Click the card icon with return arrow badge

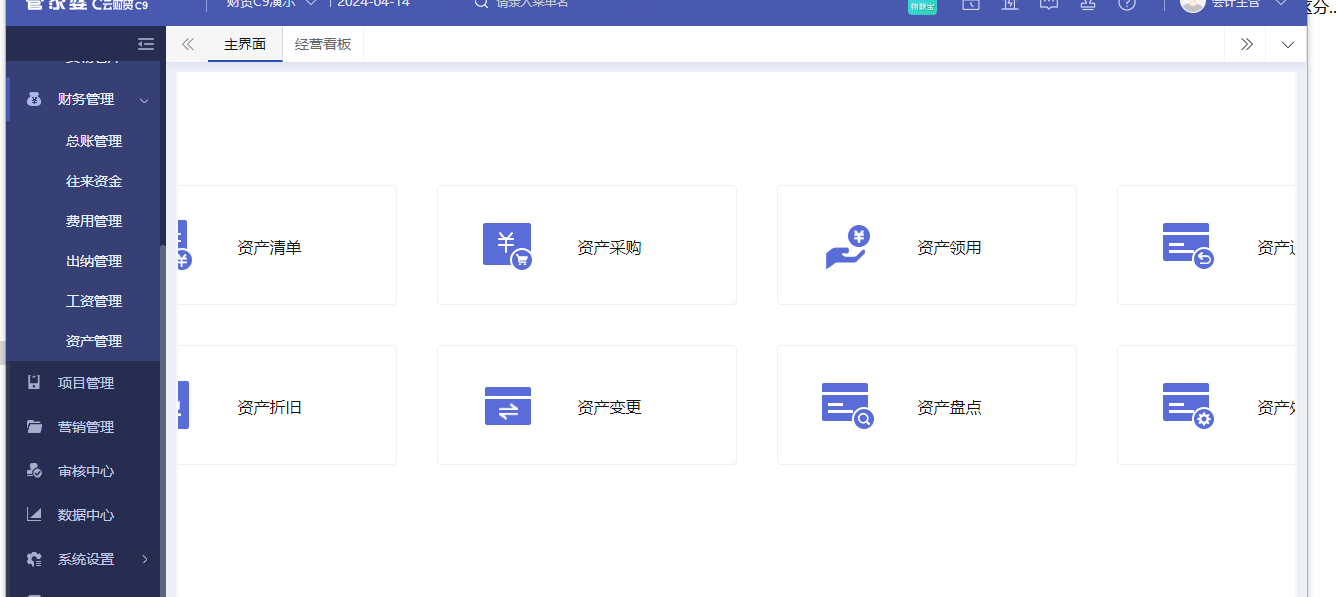coord(1188,245)
